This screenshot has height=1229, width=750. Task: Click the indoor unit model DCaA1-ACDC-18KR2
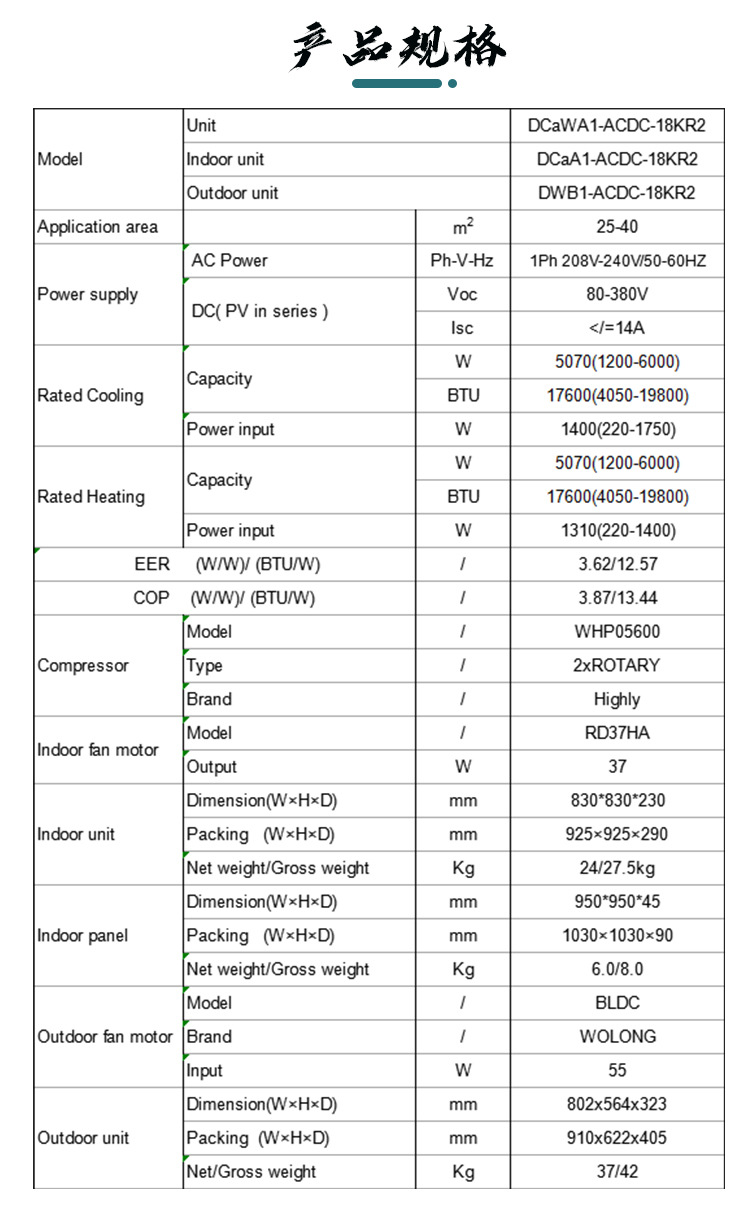[x=617, y=160]
